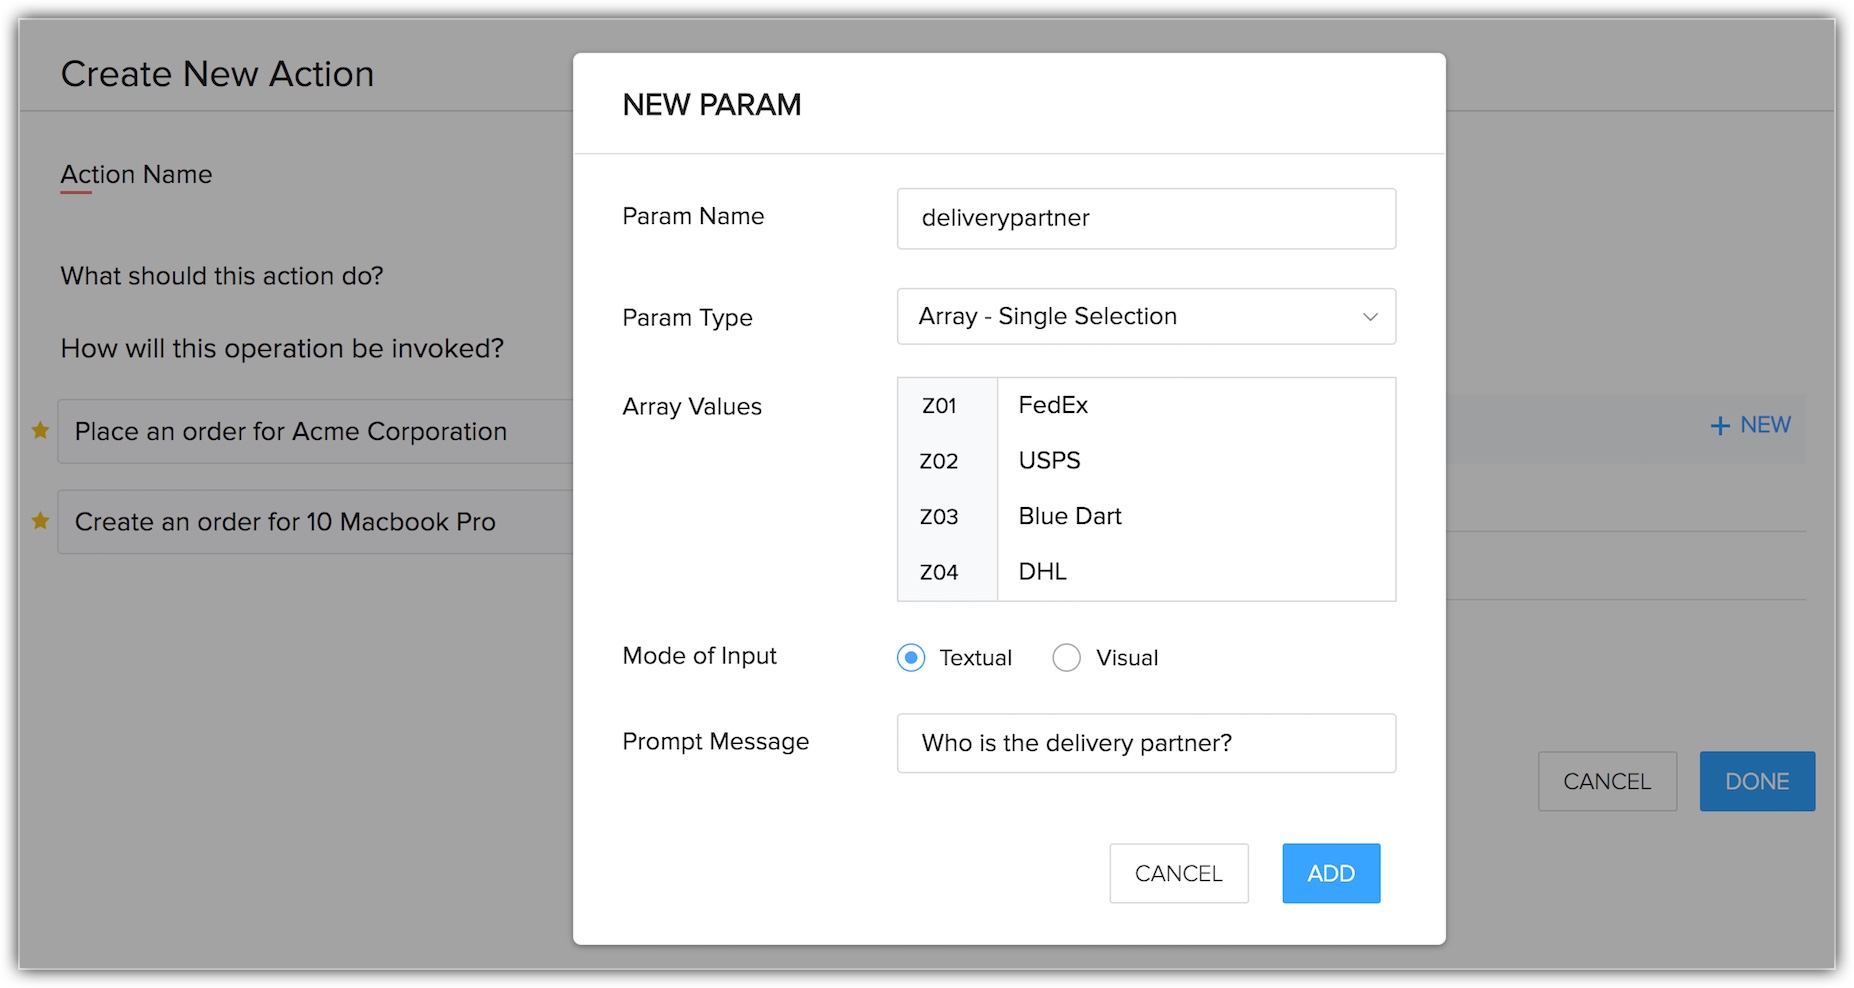This screenshot has width=1854, height=988.
Task: Click the star beside Place an order
Action: pyautogui.click(x=40, y=431)
